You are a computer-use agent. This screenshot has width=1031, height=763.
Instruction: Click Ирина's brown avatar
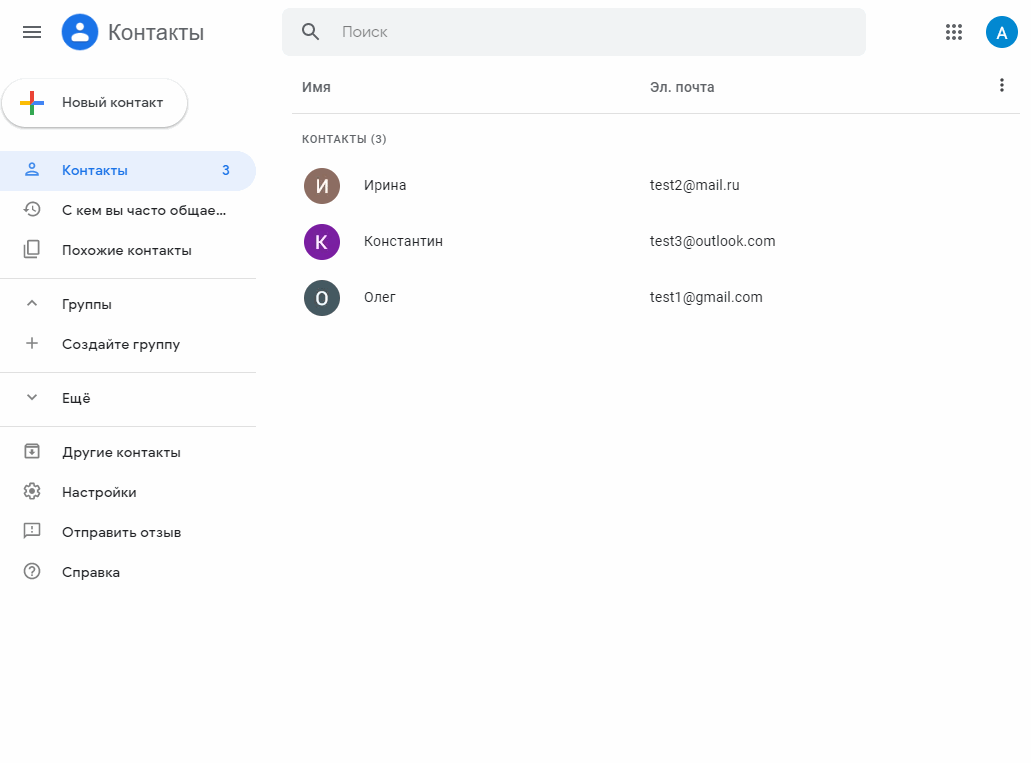click(x=322, y=186)
